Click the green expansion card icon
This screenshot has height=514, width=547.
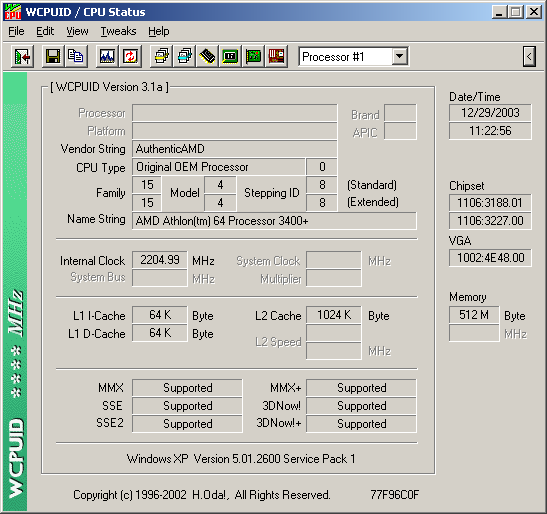[253, 56]
